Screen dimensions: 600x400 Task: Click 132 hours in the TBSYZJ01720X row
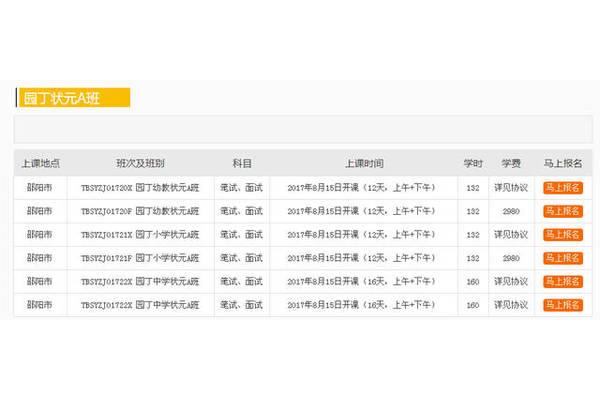point(473,188)
